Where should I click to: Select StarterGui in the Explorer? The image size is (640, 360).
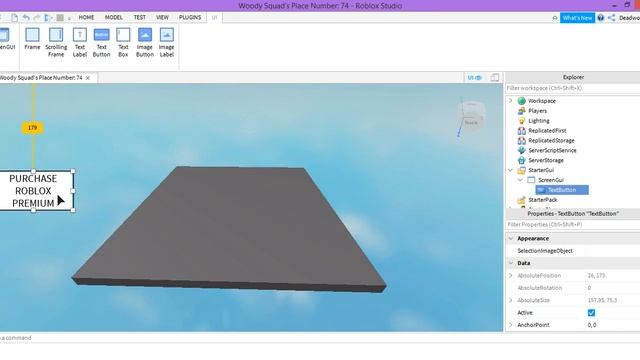point(541,170)
